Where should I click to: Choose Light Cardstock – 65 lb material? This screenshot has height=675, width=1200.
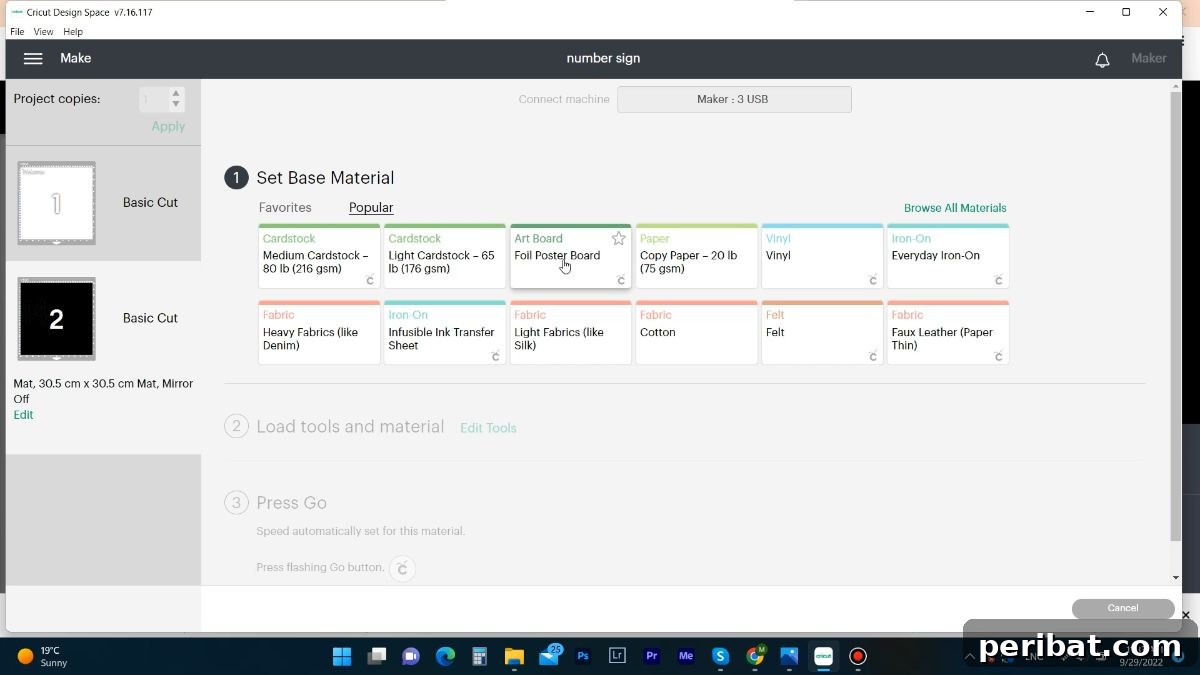(x=445, y=256)
